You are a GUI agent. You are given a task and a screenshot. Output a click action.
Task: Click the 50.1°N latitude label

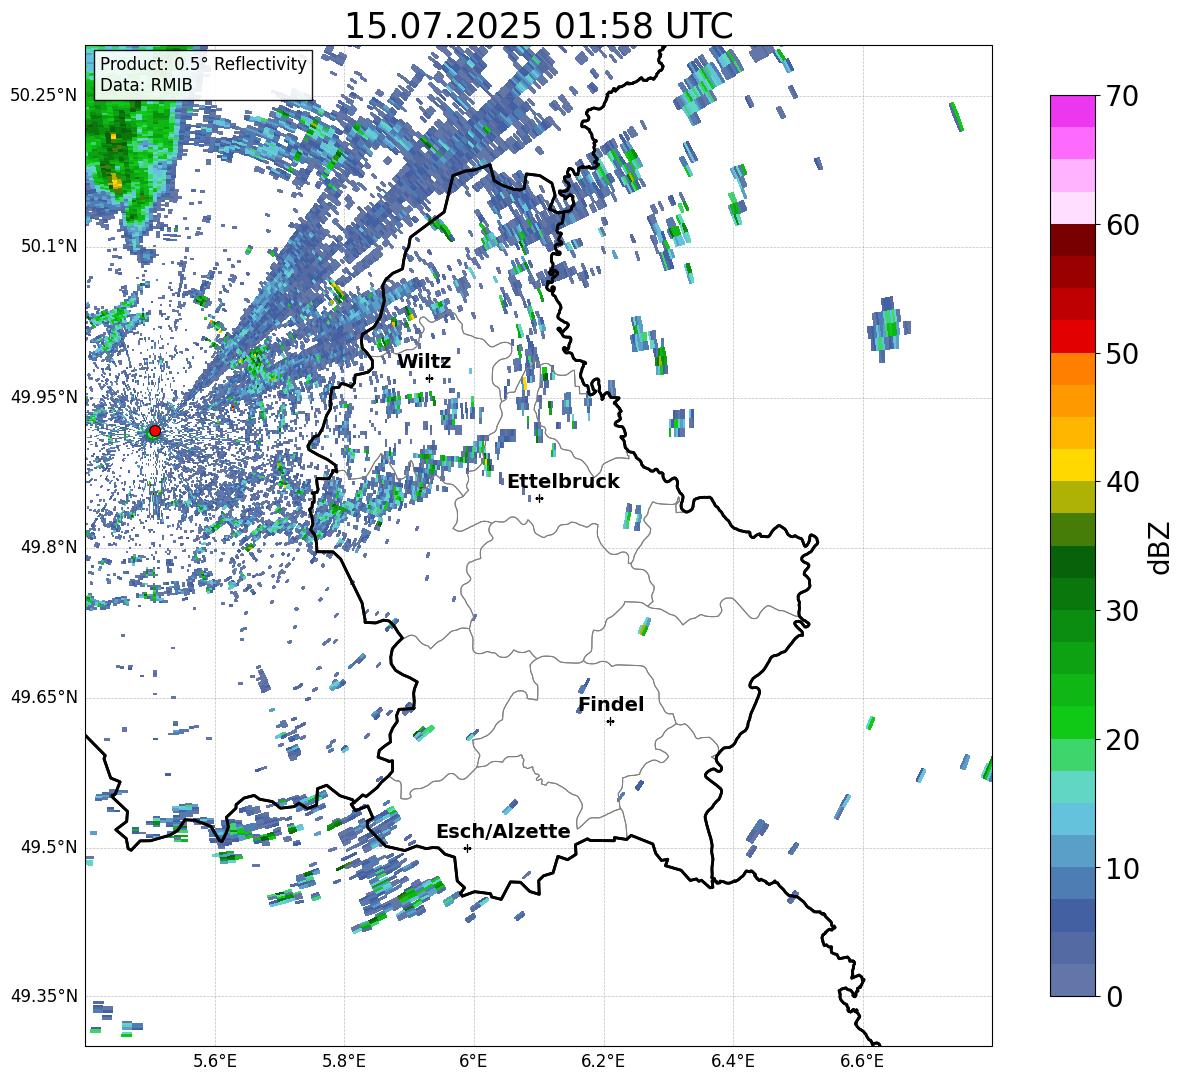pos(48,247)
